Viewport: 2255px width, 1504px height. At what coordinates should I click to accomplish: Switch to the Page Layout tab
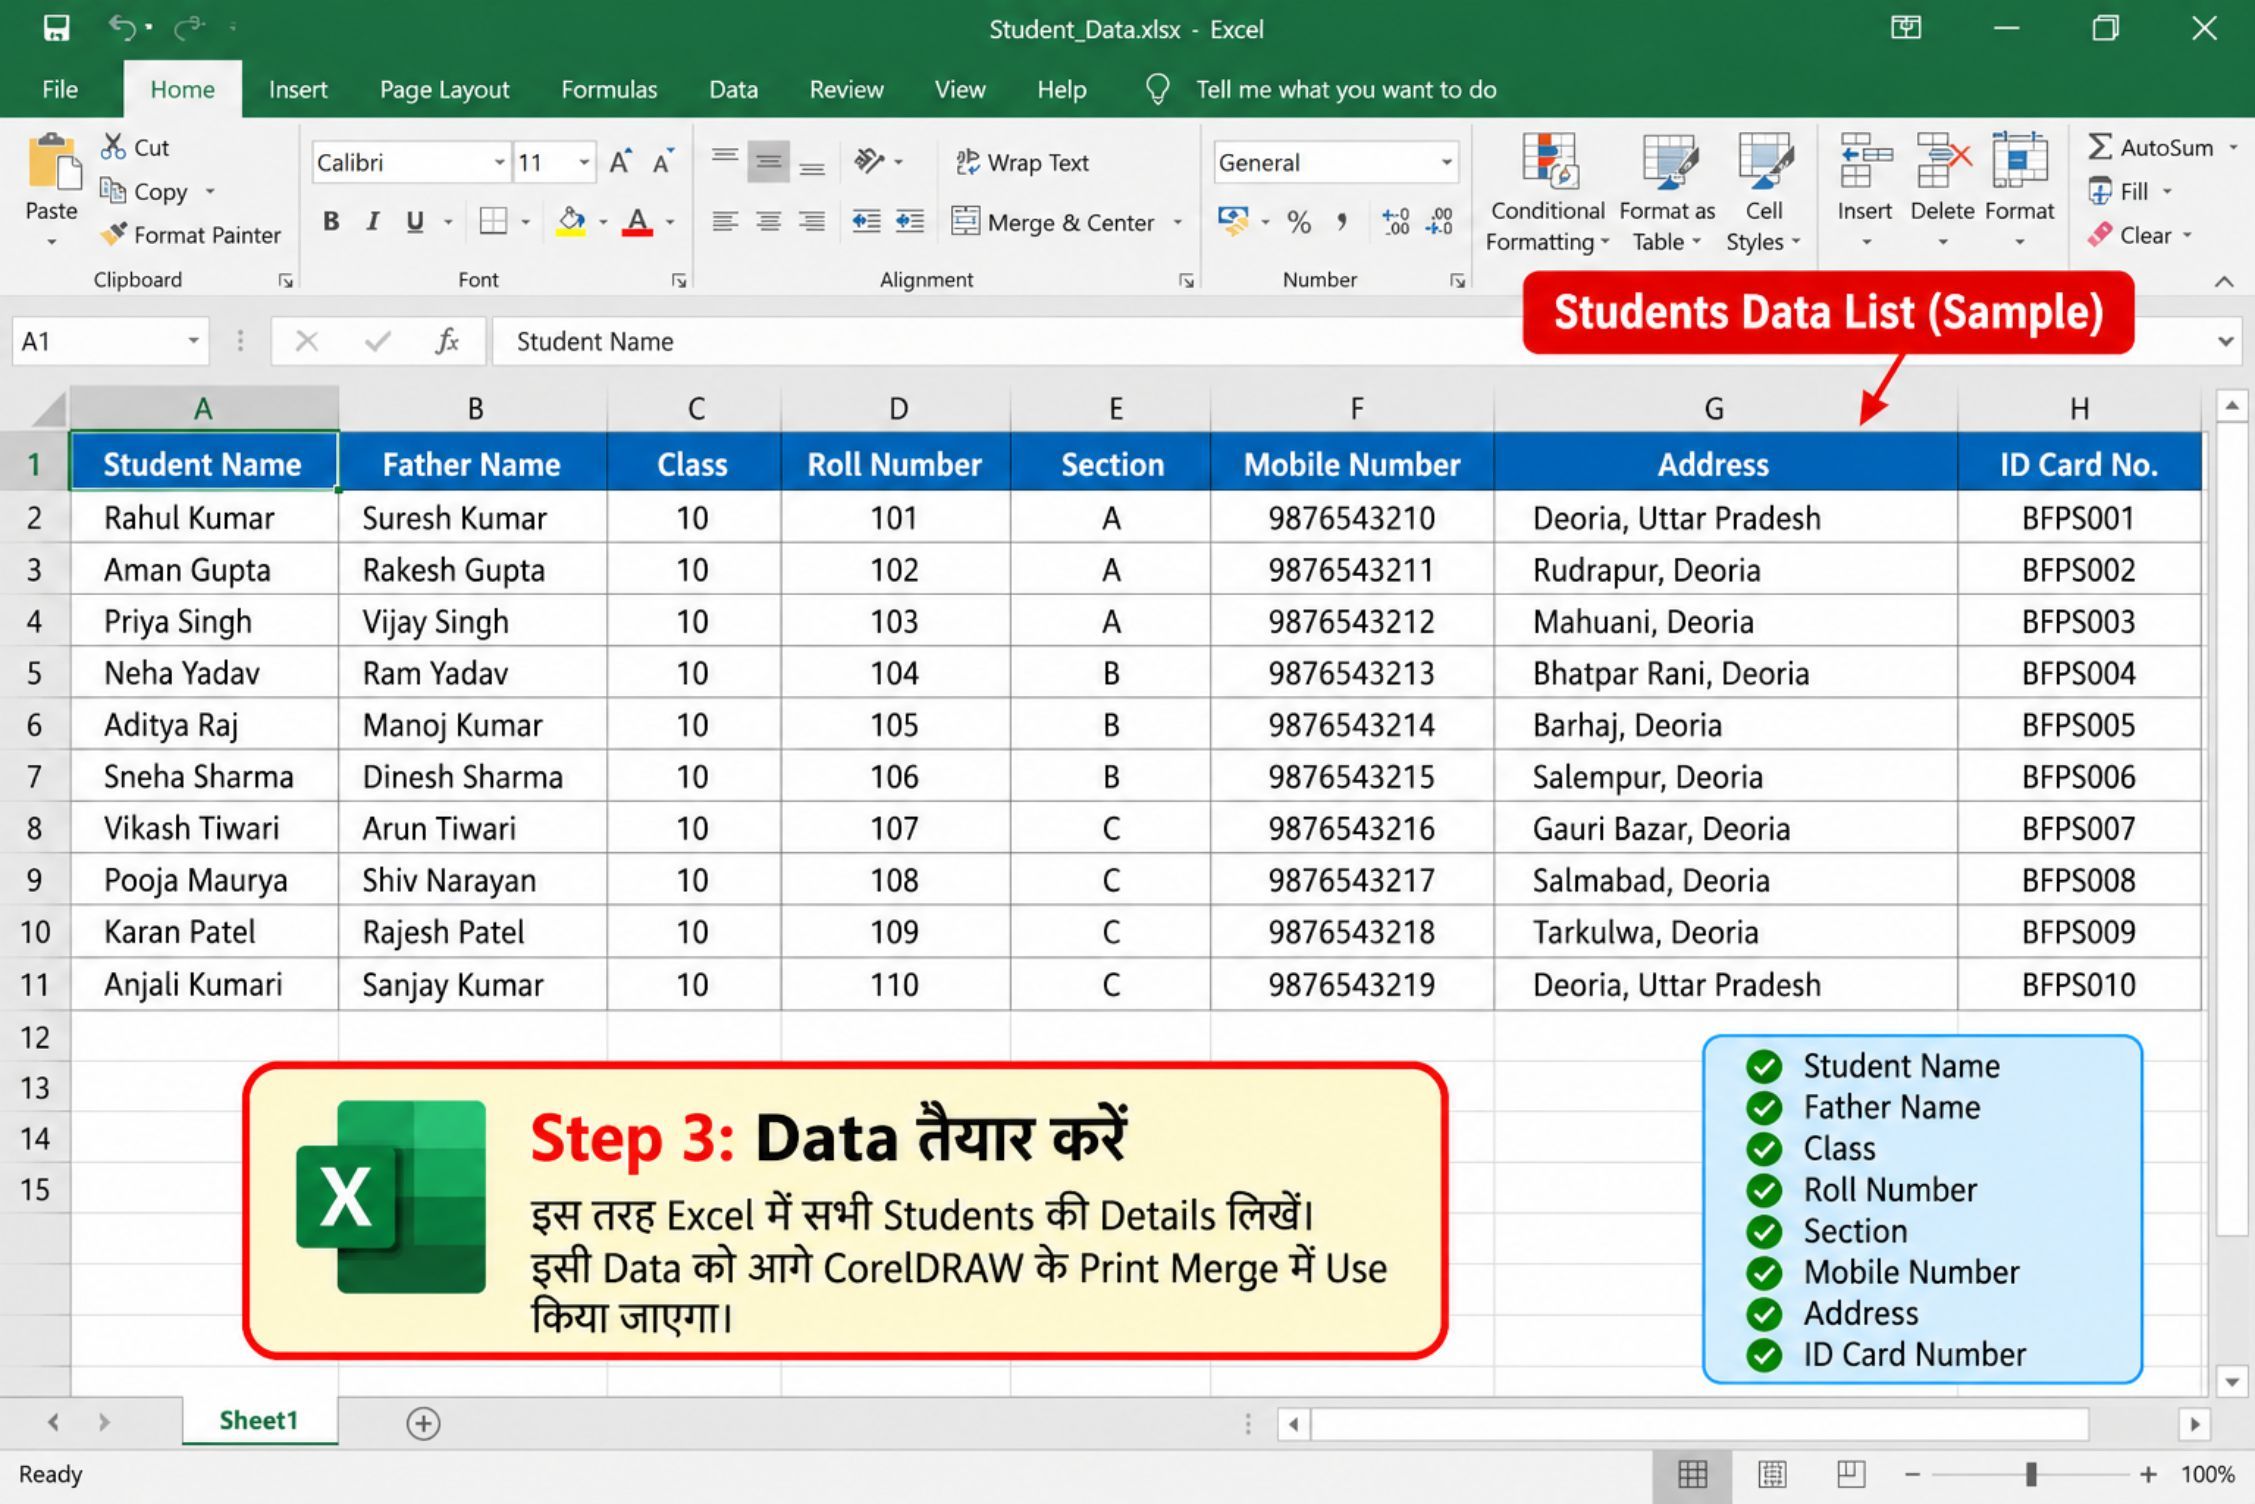444,90
